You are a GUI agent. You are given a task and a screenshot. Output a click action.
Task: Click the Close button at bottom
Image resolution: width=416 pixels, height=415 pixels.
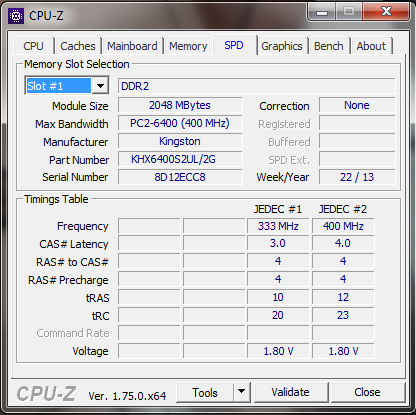(367, 392)
